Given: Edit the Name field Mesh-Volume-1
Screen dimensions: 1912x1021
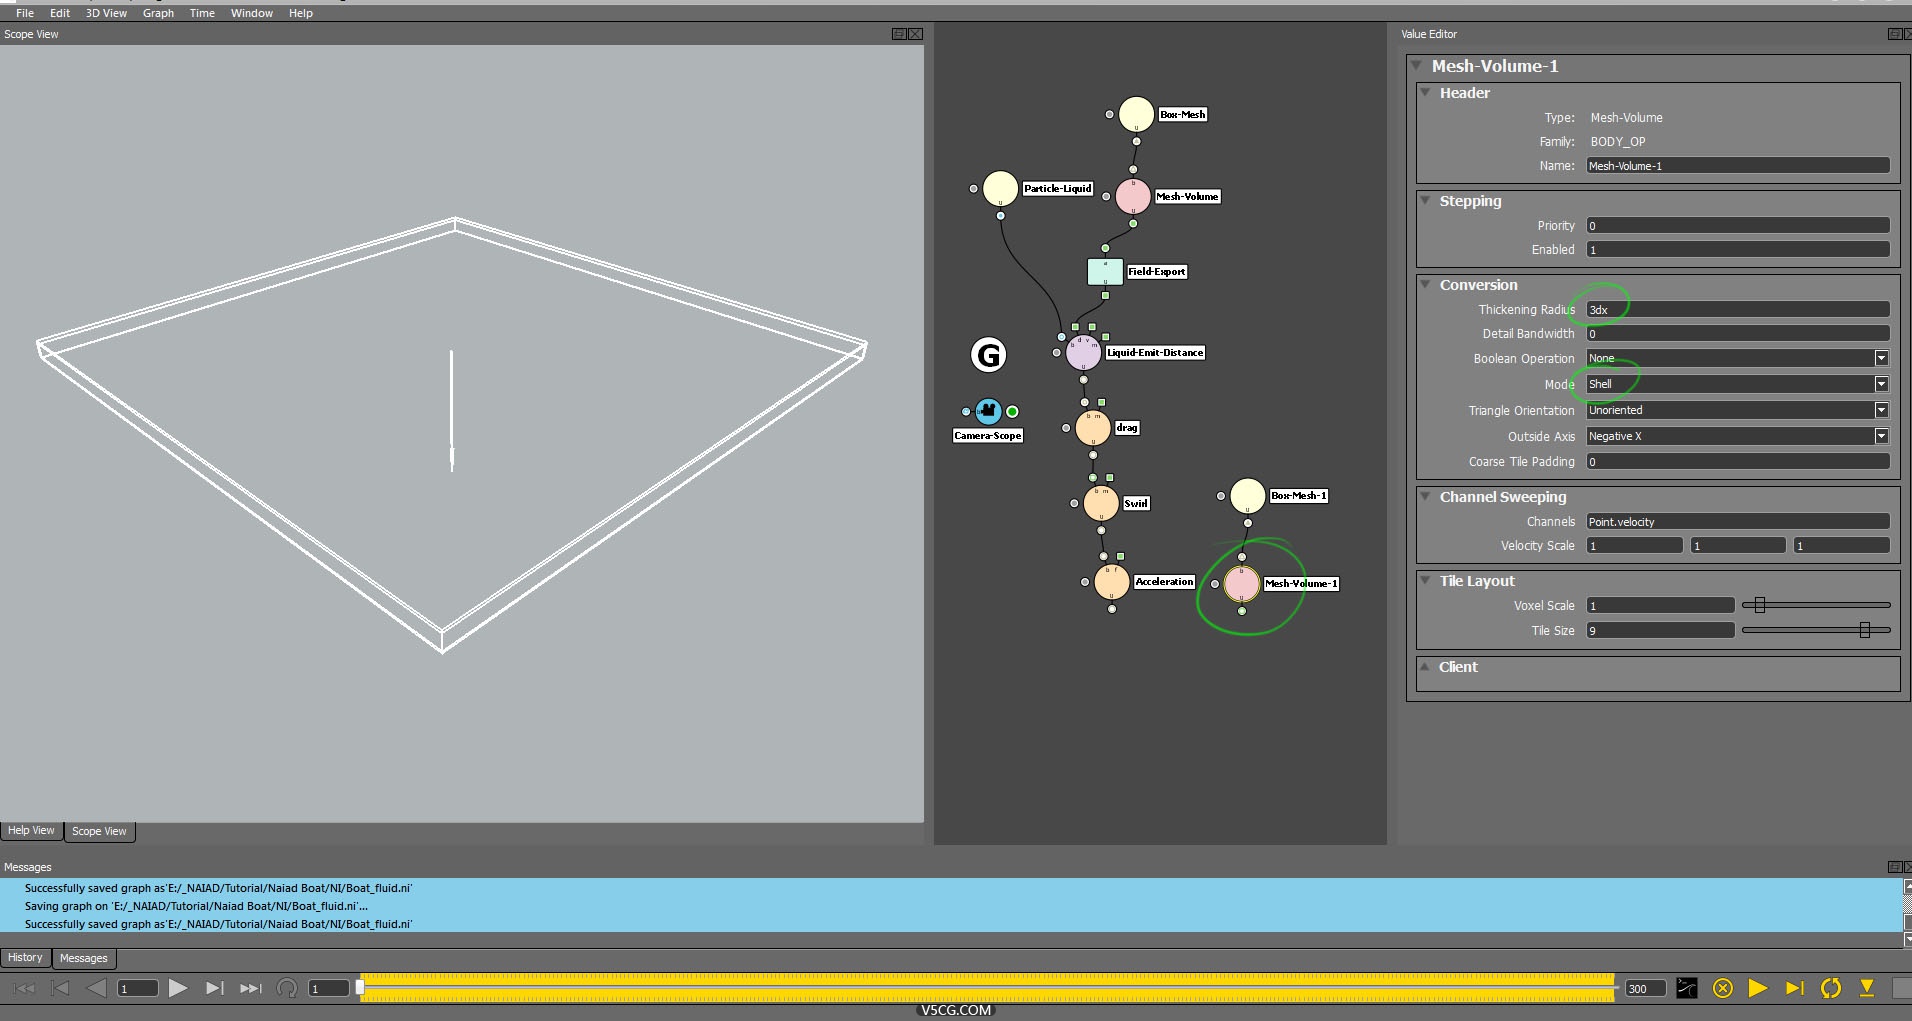Looking at the screenshot, I should pos(1738,166).
